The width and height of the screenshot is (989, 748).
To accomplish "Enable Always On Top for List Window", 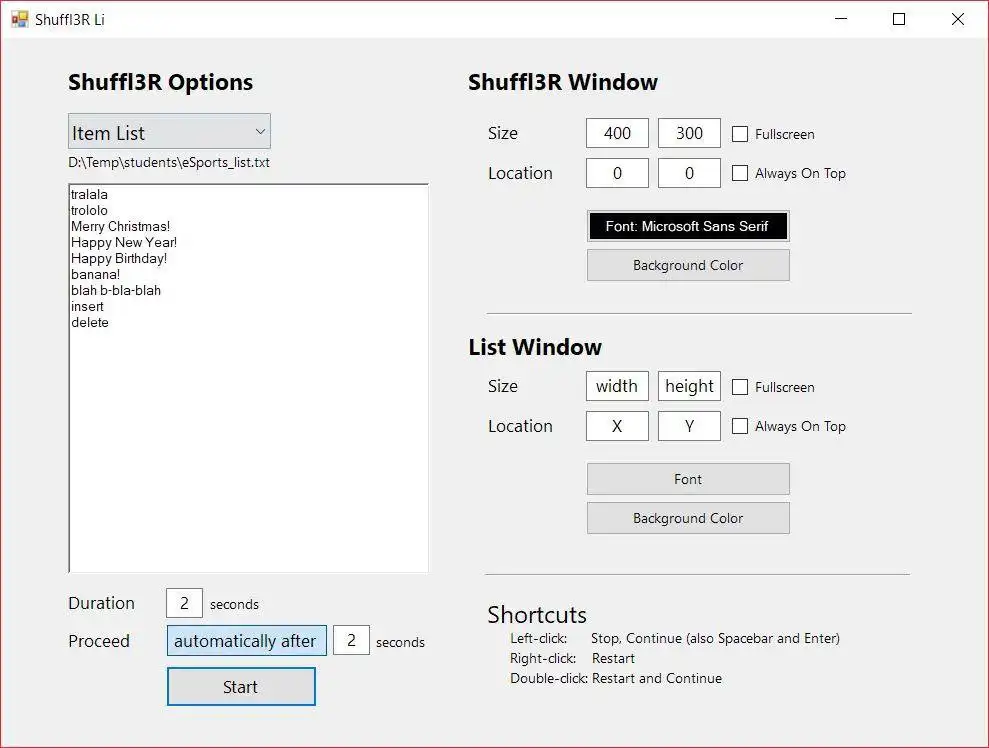I will click(740, 426).
